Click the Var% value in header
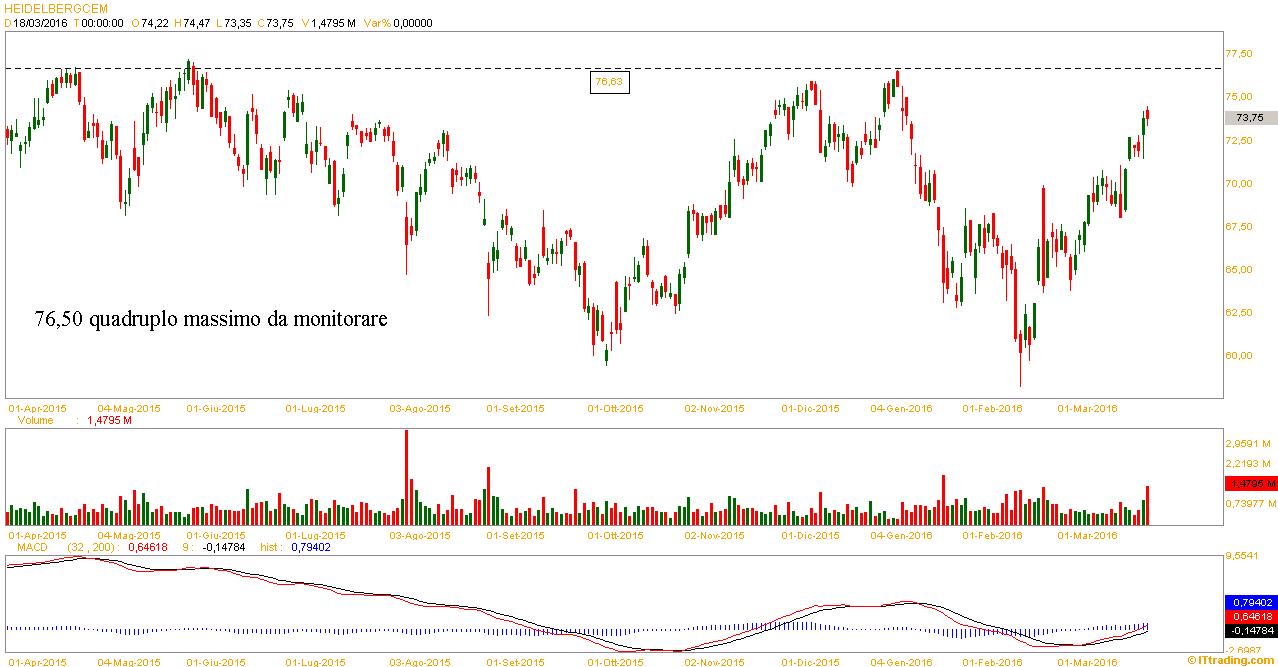This screenshot has width=1278, height=667. click(411, 22)
